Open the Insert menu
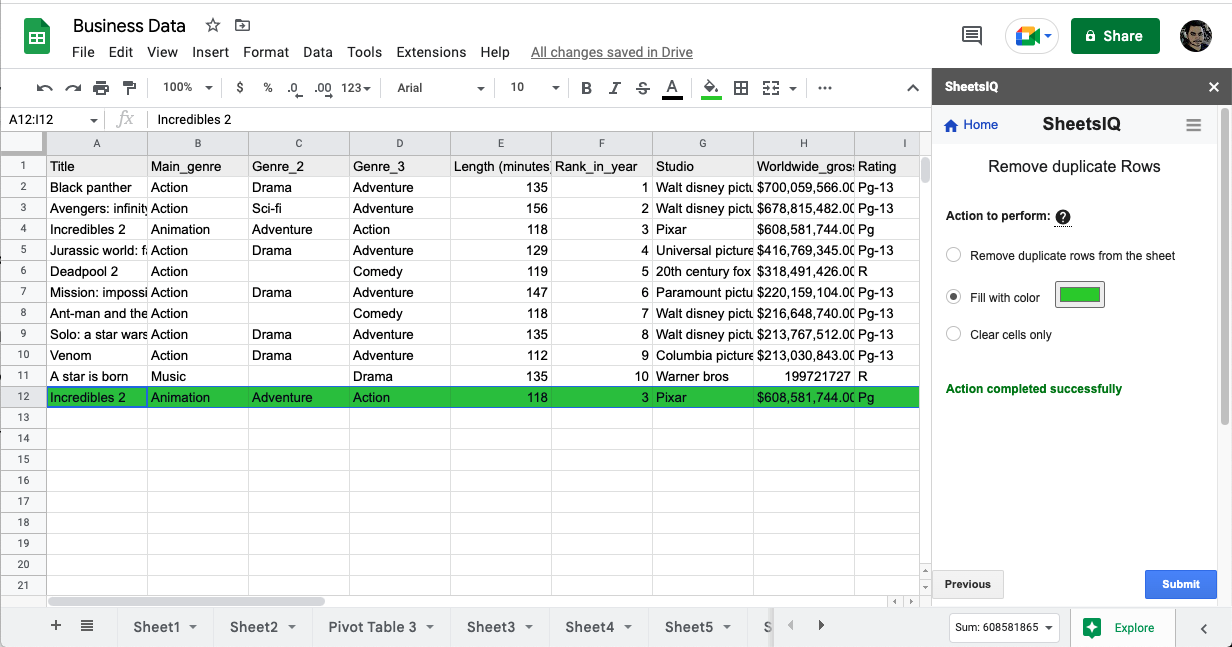The width and height of the screenshot is (1232, 647). [x=211, y=52]
